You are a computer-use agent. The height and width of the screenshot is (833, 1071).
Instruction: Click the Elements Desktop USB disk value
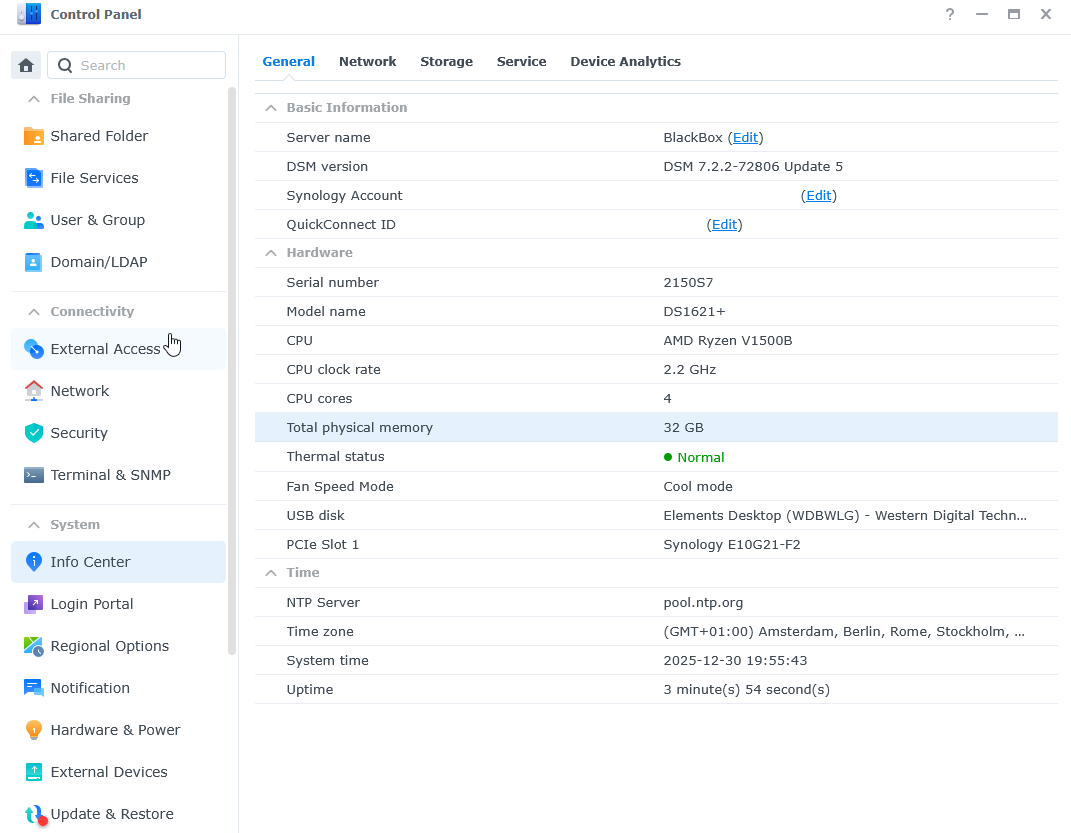[845, 516]
